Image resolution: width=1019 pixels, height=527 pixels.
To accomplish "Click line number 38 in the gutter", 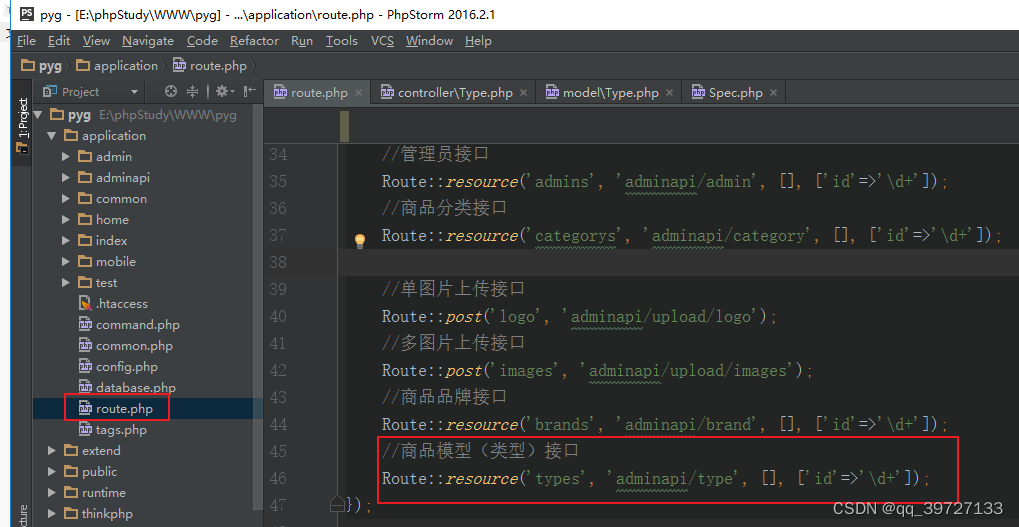I will coord(278,262).
